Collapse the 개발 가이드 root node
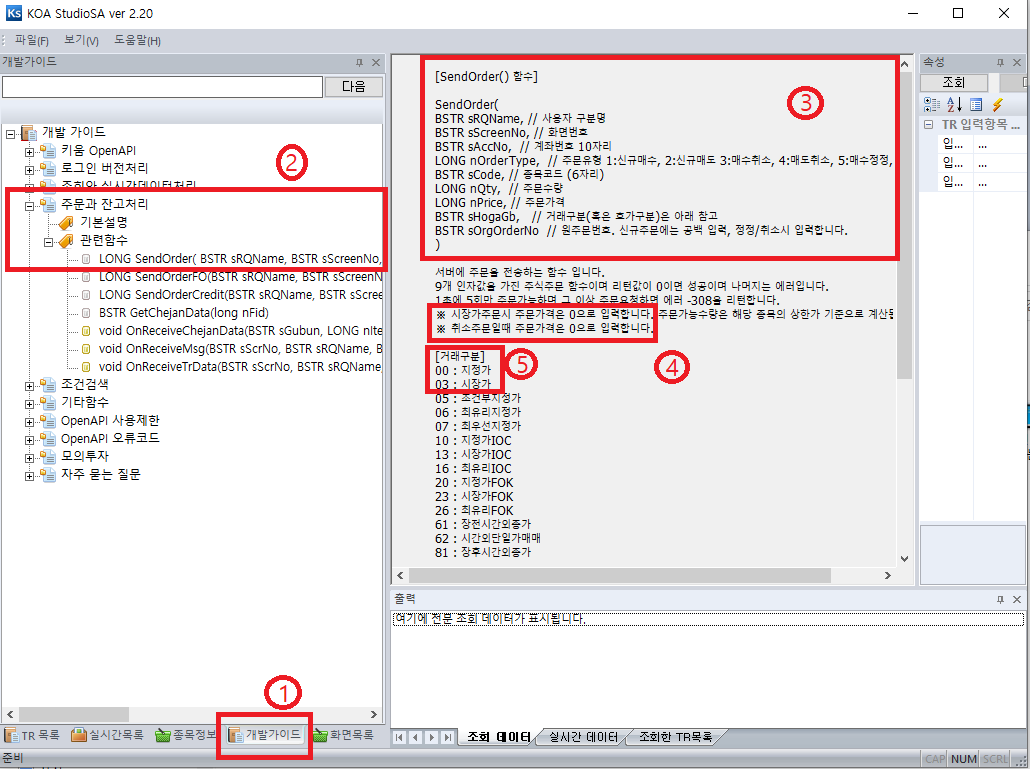Viewport: 1030px width, 769px height. [11, 134]
